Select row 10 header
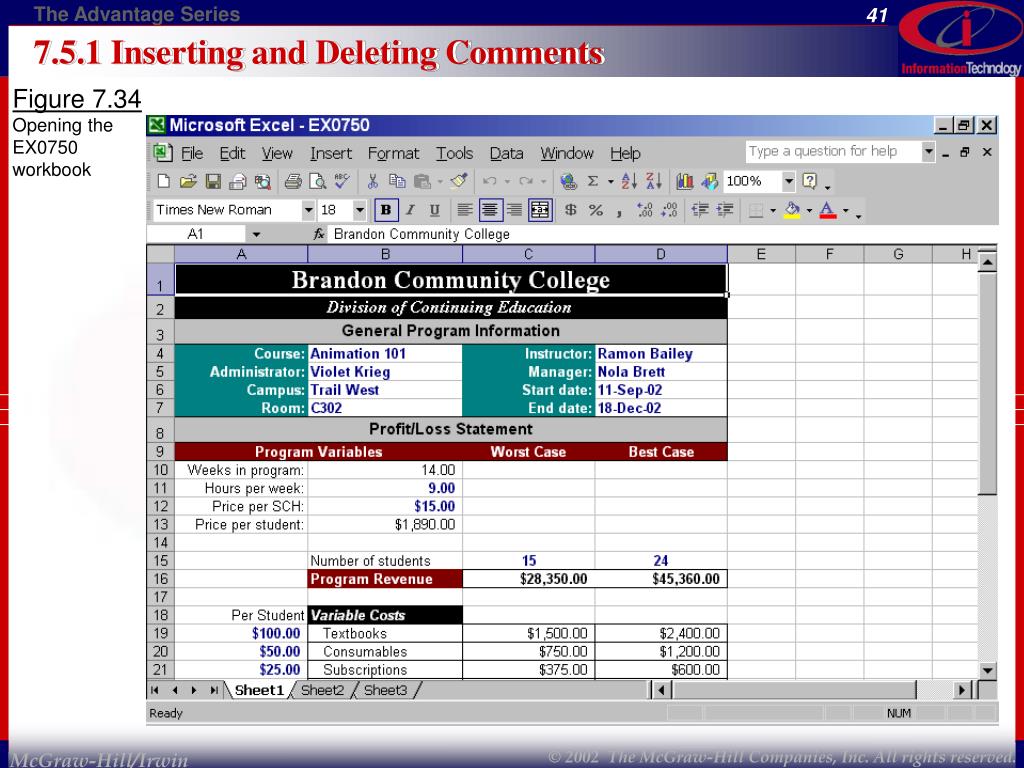Image resolution: width=1024 pixels, height=768 pixels. [x=161, y=470]
